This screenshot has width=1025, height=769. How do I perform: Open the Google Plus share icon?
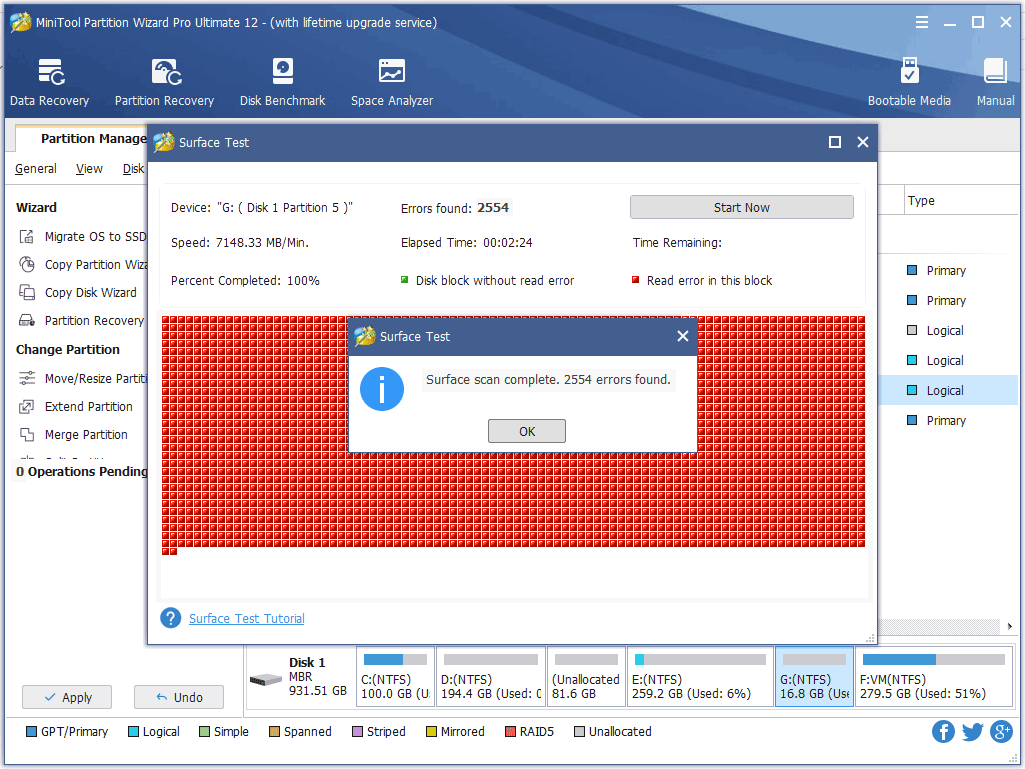click(1001, 731)
